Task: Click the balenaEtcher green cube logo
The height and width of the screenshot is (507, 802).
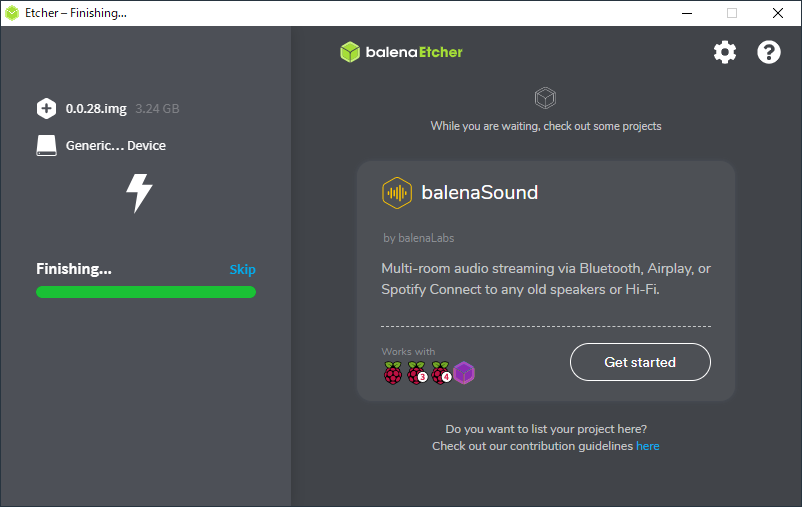Action: coord(350,52)
